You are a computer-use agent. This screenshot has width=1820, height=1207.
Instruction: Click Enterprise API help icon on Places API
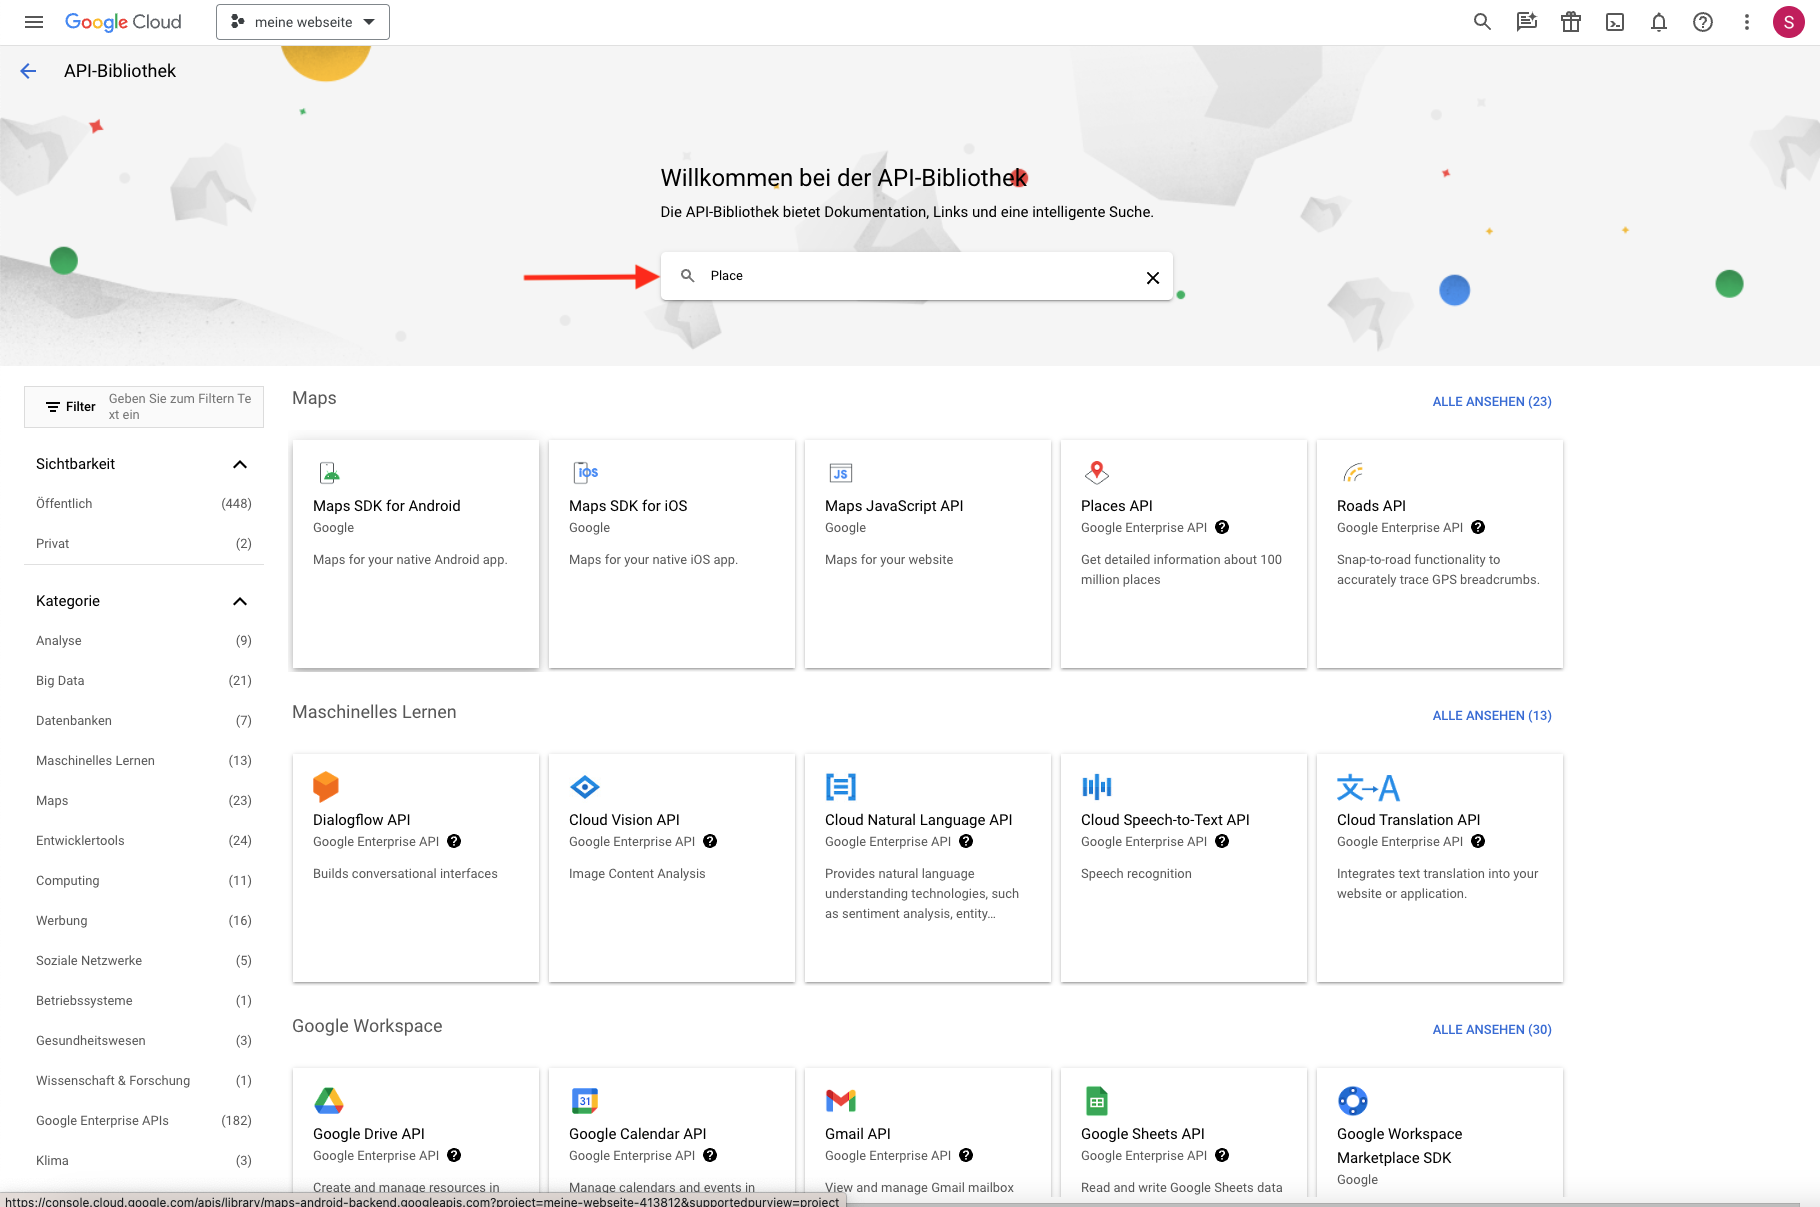click(1222, 528)
